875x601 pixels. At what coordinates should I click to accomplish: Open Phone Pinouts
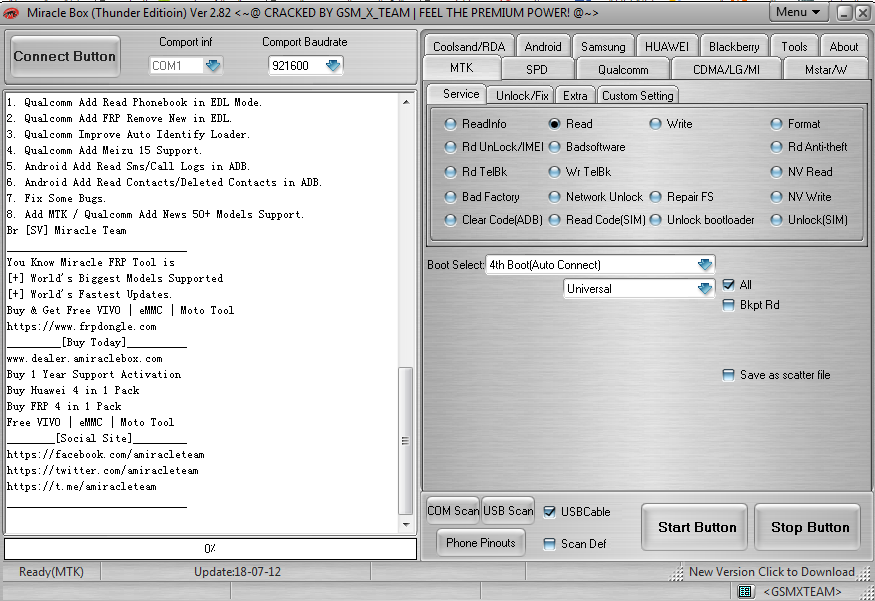[480, 542]
